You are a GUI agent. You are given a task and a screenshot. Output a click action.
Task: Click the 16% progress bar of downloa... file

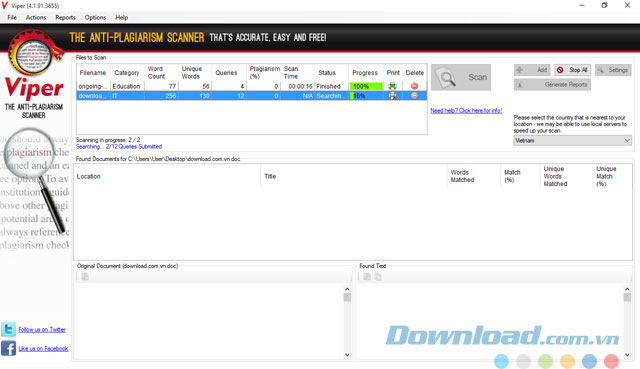[366, 96]
